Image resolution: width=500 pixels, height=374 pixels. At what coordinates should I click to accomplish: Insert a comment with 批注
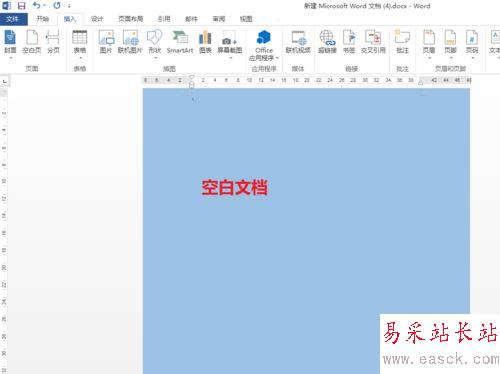(x=402, y=42)
